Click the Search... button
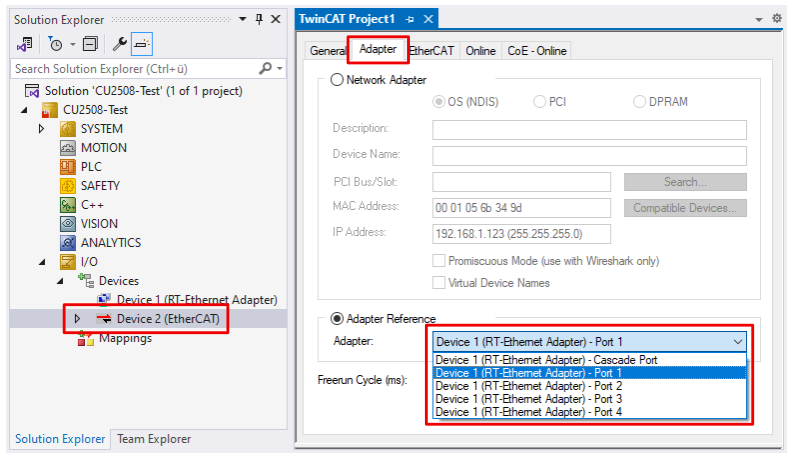This screenshot has height=459, width=793. (x=685, y=182)
